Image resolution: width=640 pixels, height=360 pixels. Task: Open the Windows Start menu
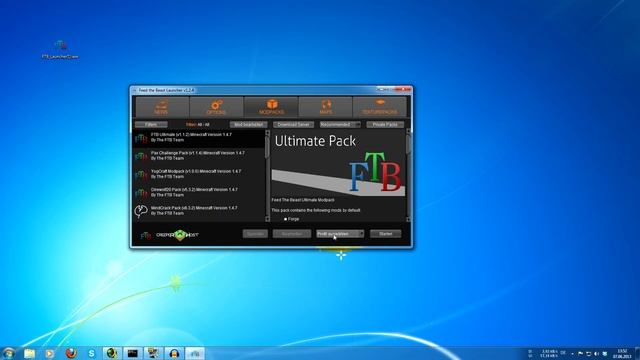coord(9,353)
